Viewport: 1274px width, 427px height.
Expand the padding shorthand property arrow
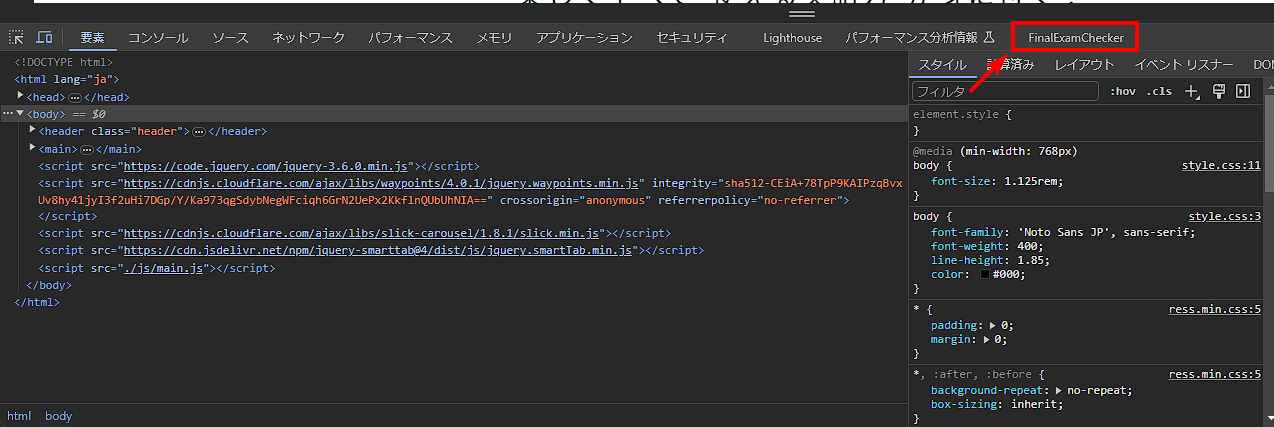[x=993, y=326]
